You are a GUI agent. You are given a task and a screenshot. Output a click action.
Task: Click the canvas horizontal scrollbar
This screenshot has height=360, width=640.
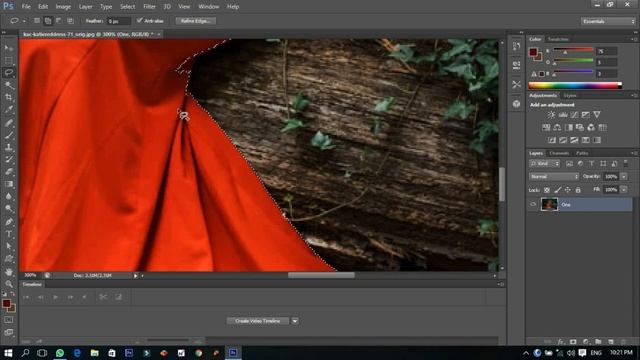[x=321, y=276]
